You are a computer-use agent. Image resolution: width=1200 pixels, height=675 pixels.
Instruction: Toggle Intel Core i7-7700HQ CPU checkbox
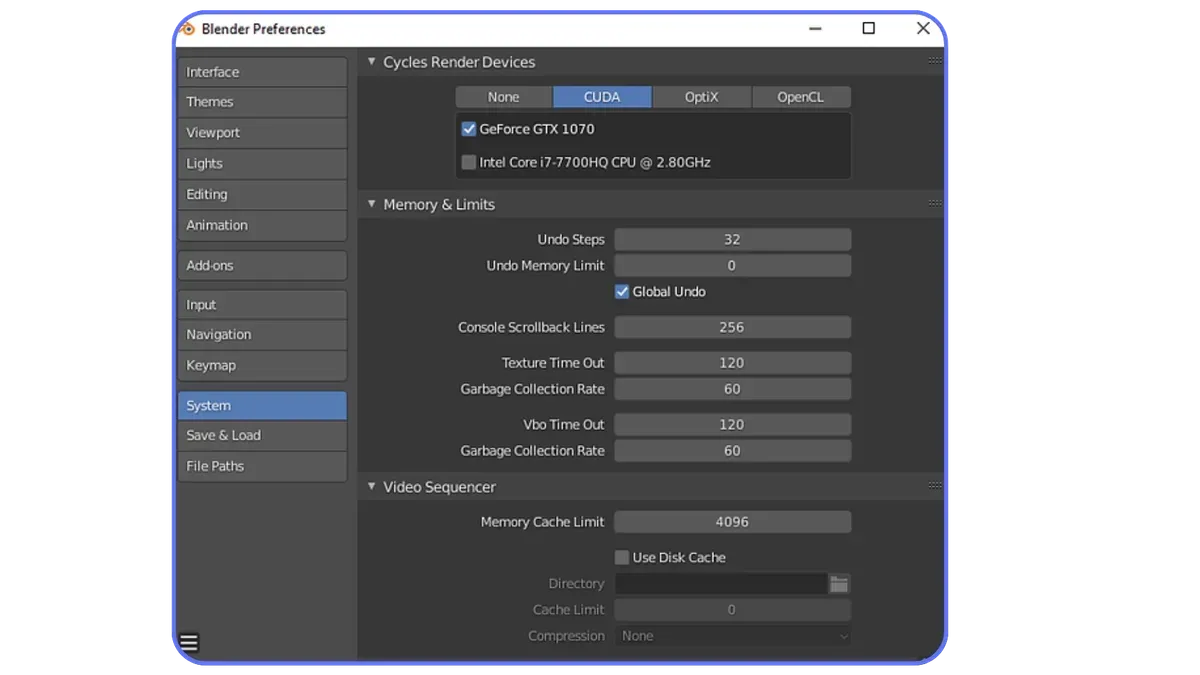point(468,162)
